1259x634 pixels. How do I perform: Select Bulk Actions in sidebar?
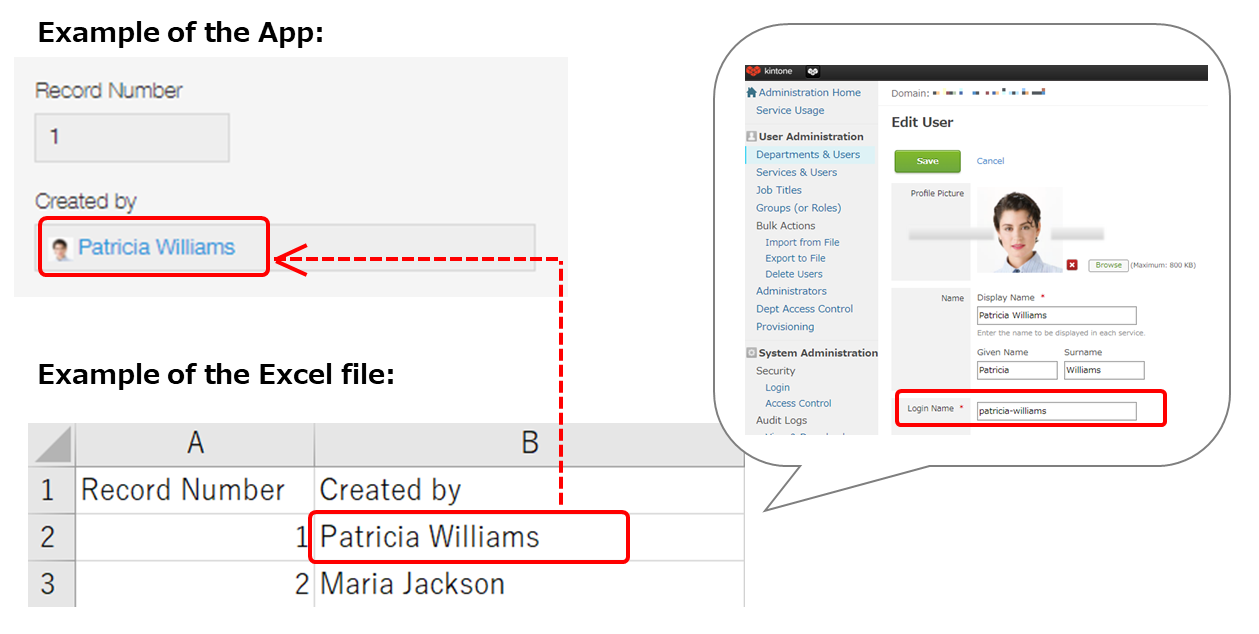click(x=786, y=226)
